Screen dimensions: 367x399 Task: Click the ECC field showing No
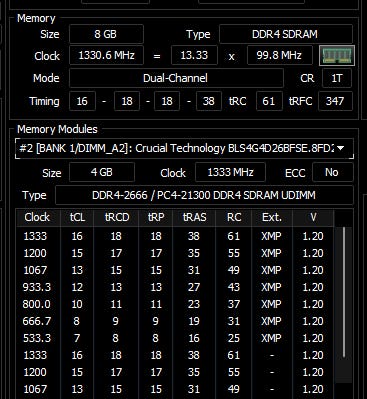click(x=332, y=172)
